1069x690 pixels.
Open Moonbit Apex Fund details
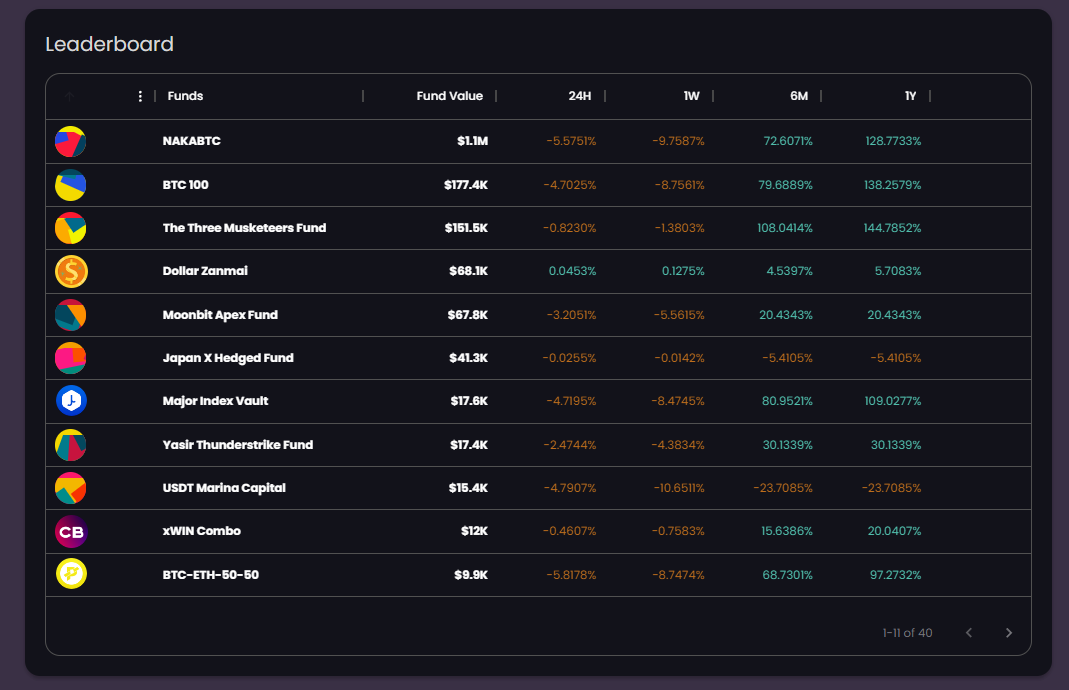(x=220, y=315)
